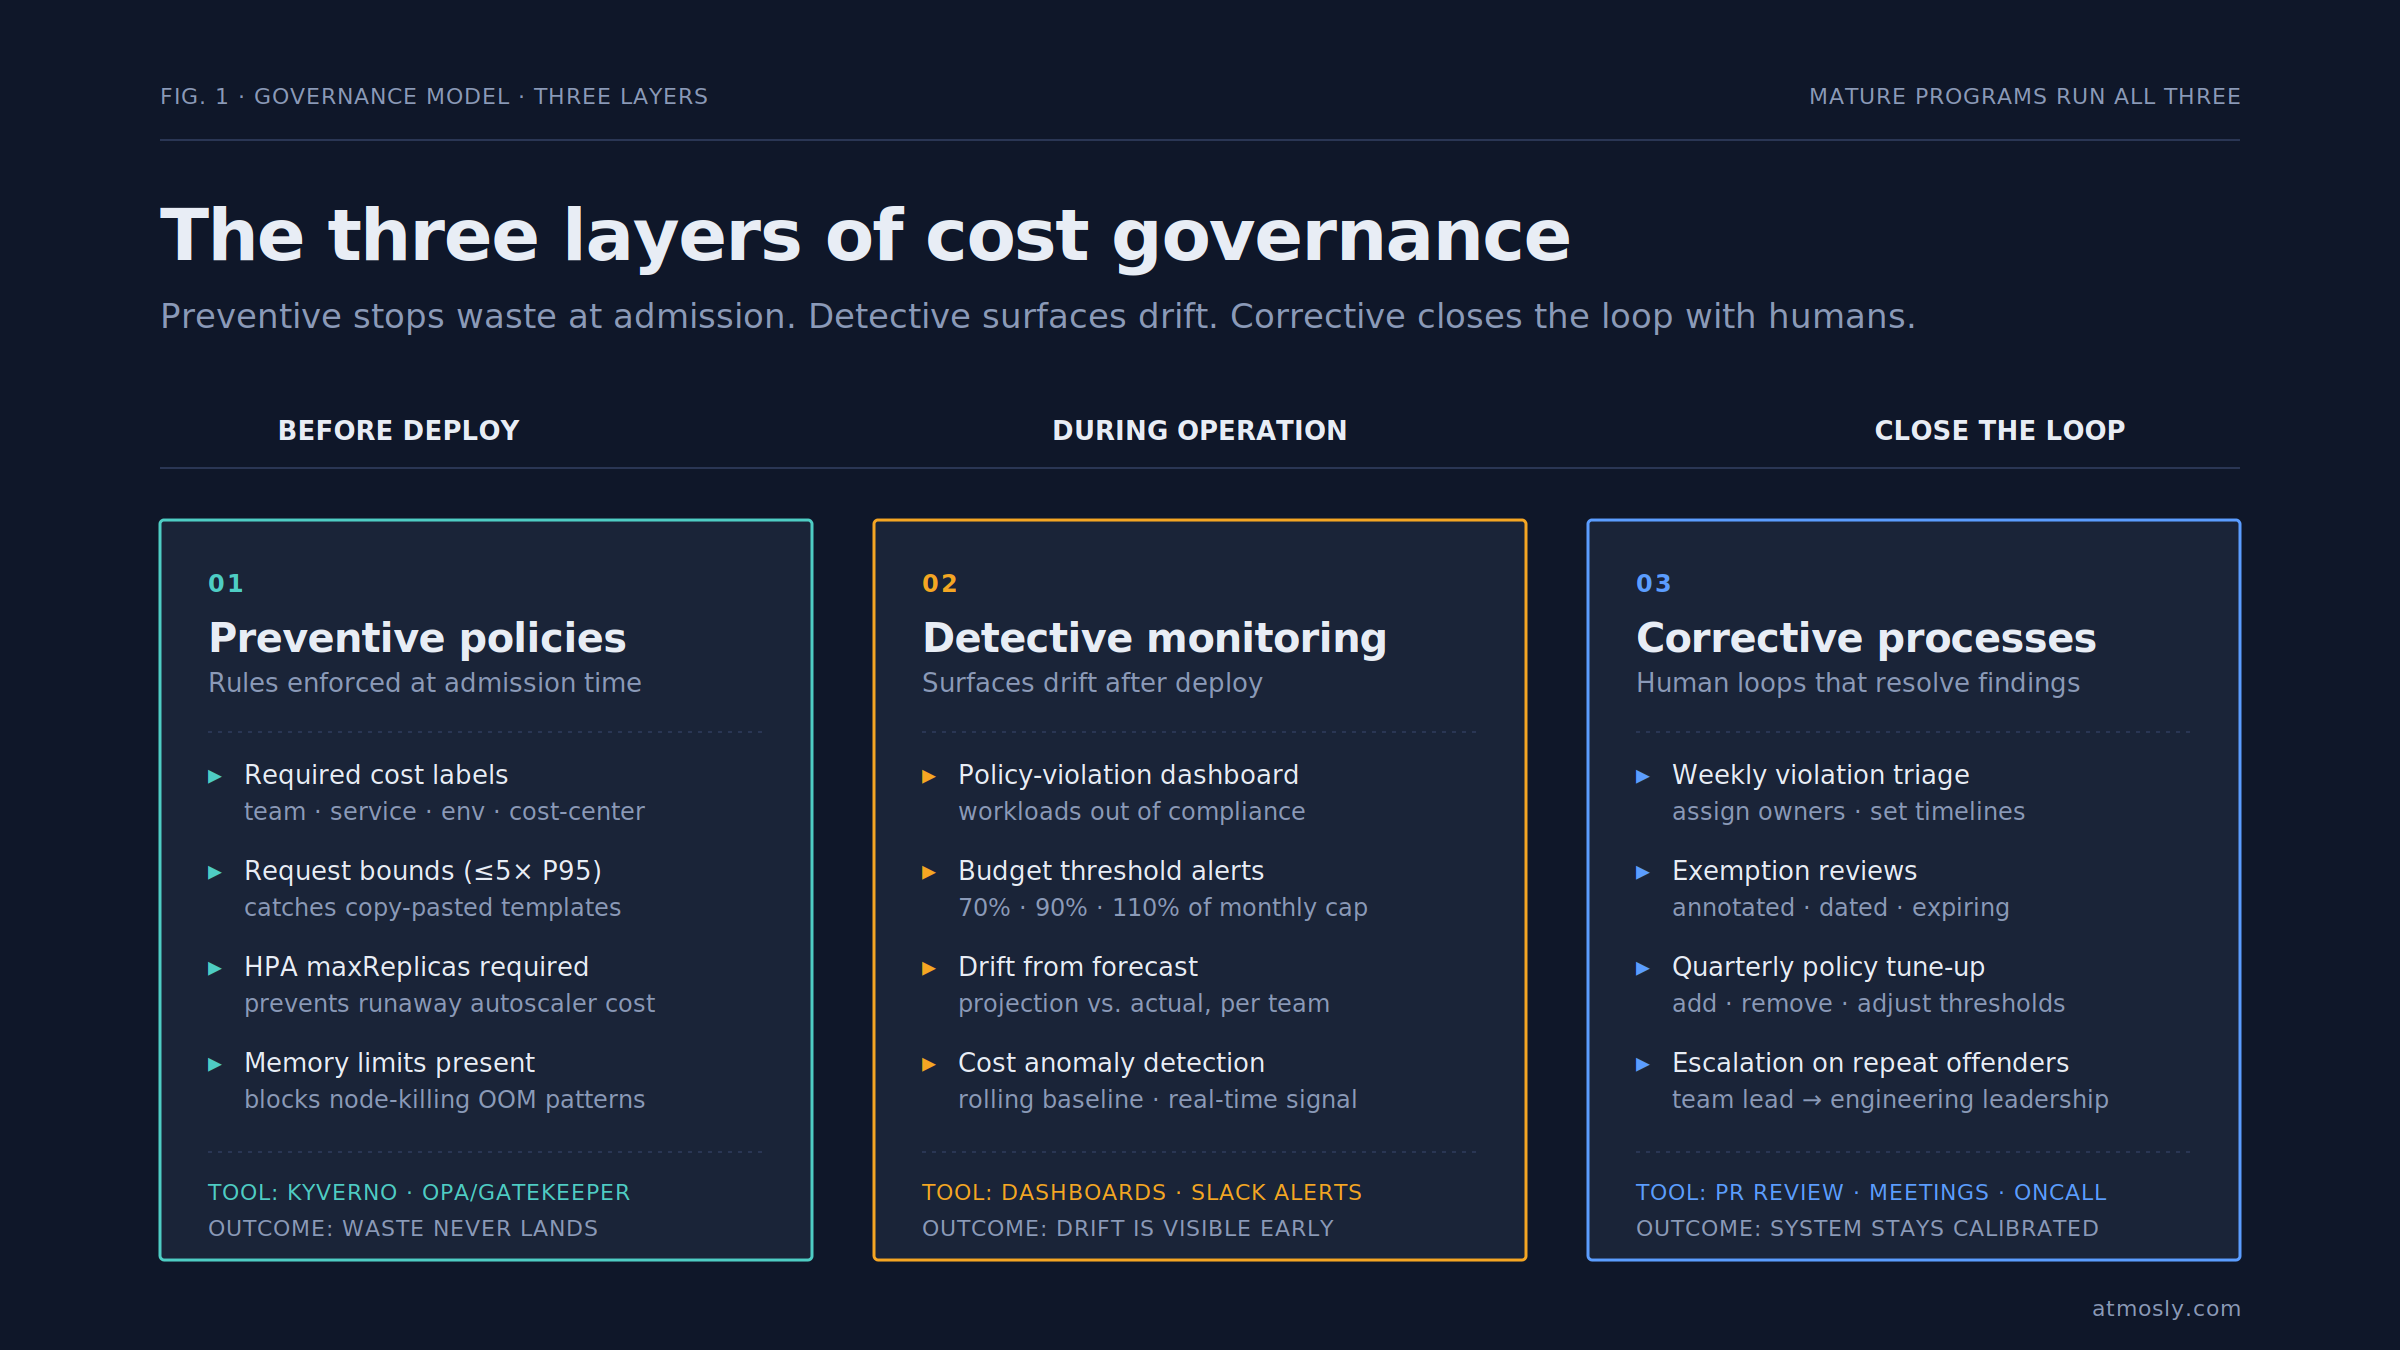Click 'Memory limits present' item

pos(389,1063)
